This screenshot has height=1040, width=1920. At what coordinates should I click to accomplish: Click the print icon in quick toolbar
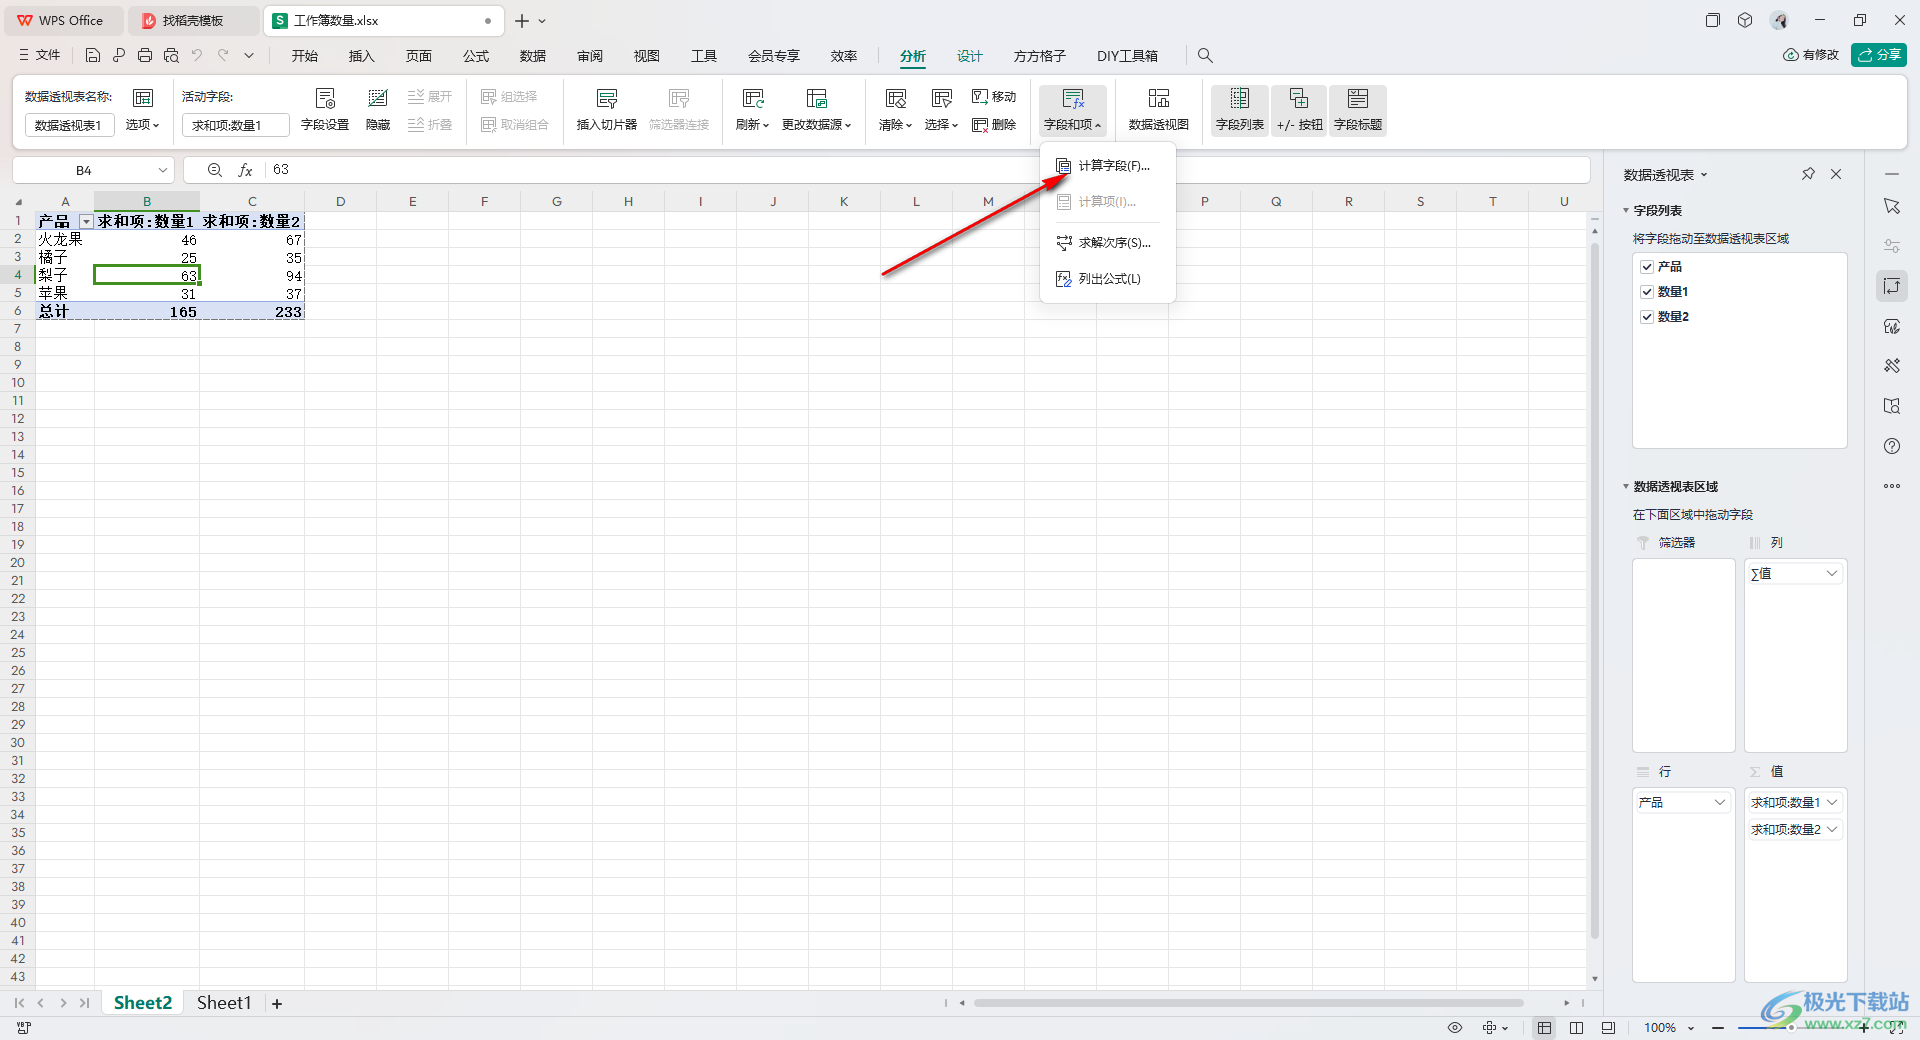click(145, 56)
